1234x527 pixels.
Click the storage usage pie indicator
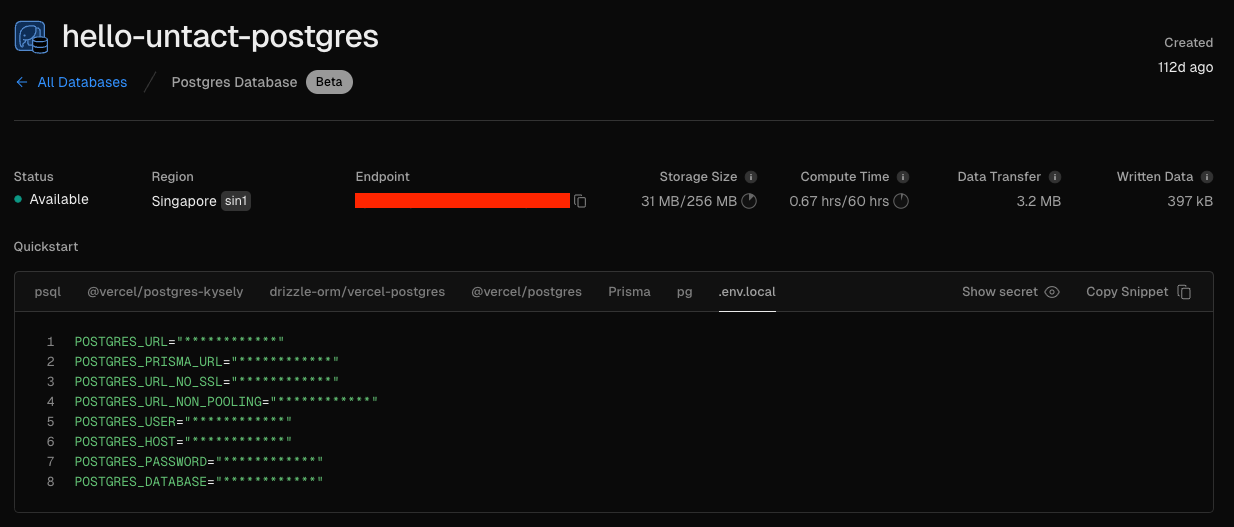[749, 201]
